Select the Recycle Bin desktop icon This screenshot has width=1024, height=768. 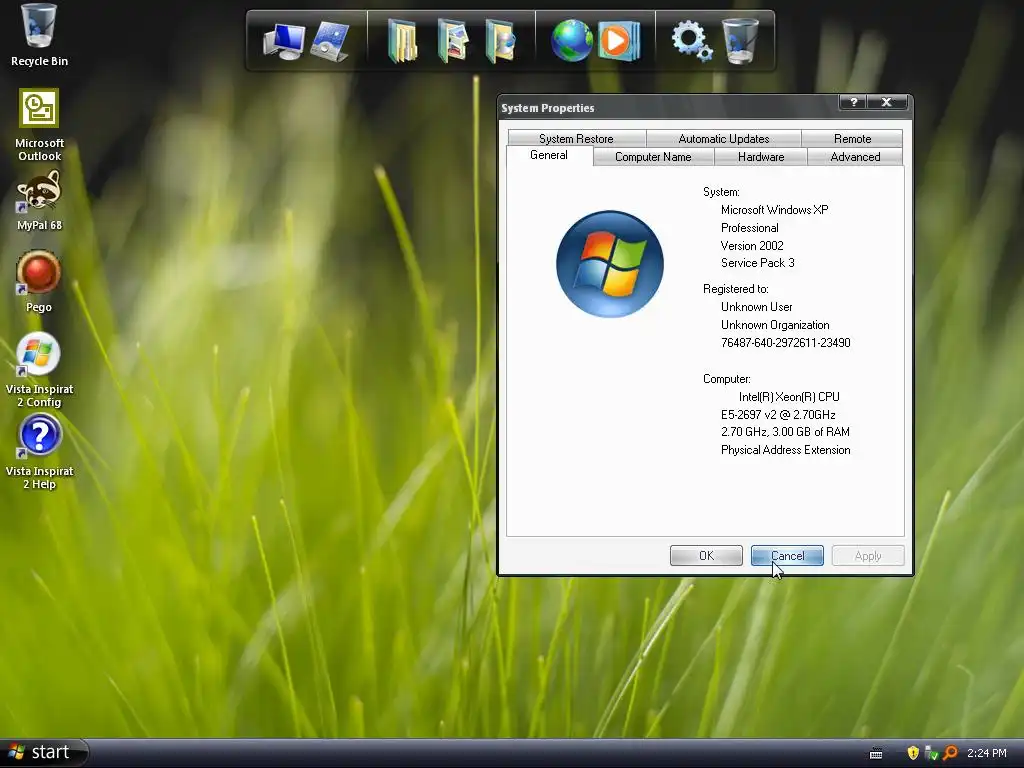coord(39,35)
